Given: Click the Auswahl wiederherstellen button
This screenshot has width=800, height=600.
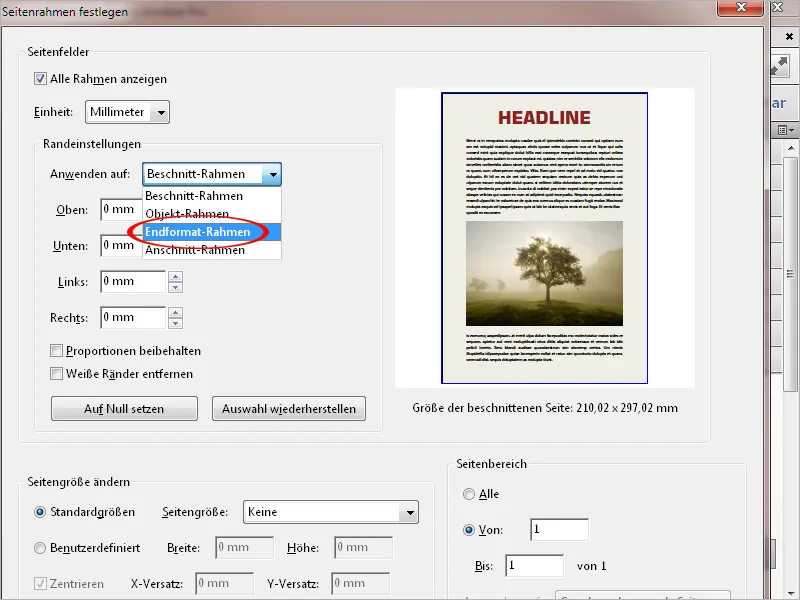Looking at the screenshot, I should 289,409.
